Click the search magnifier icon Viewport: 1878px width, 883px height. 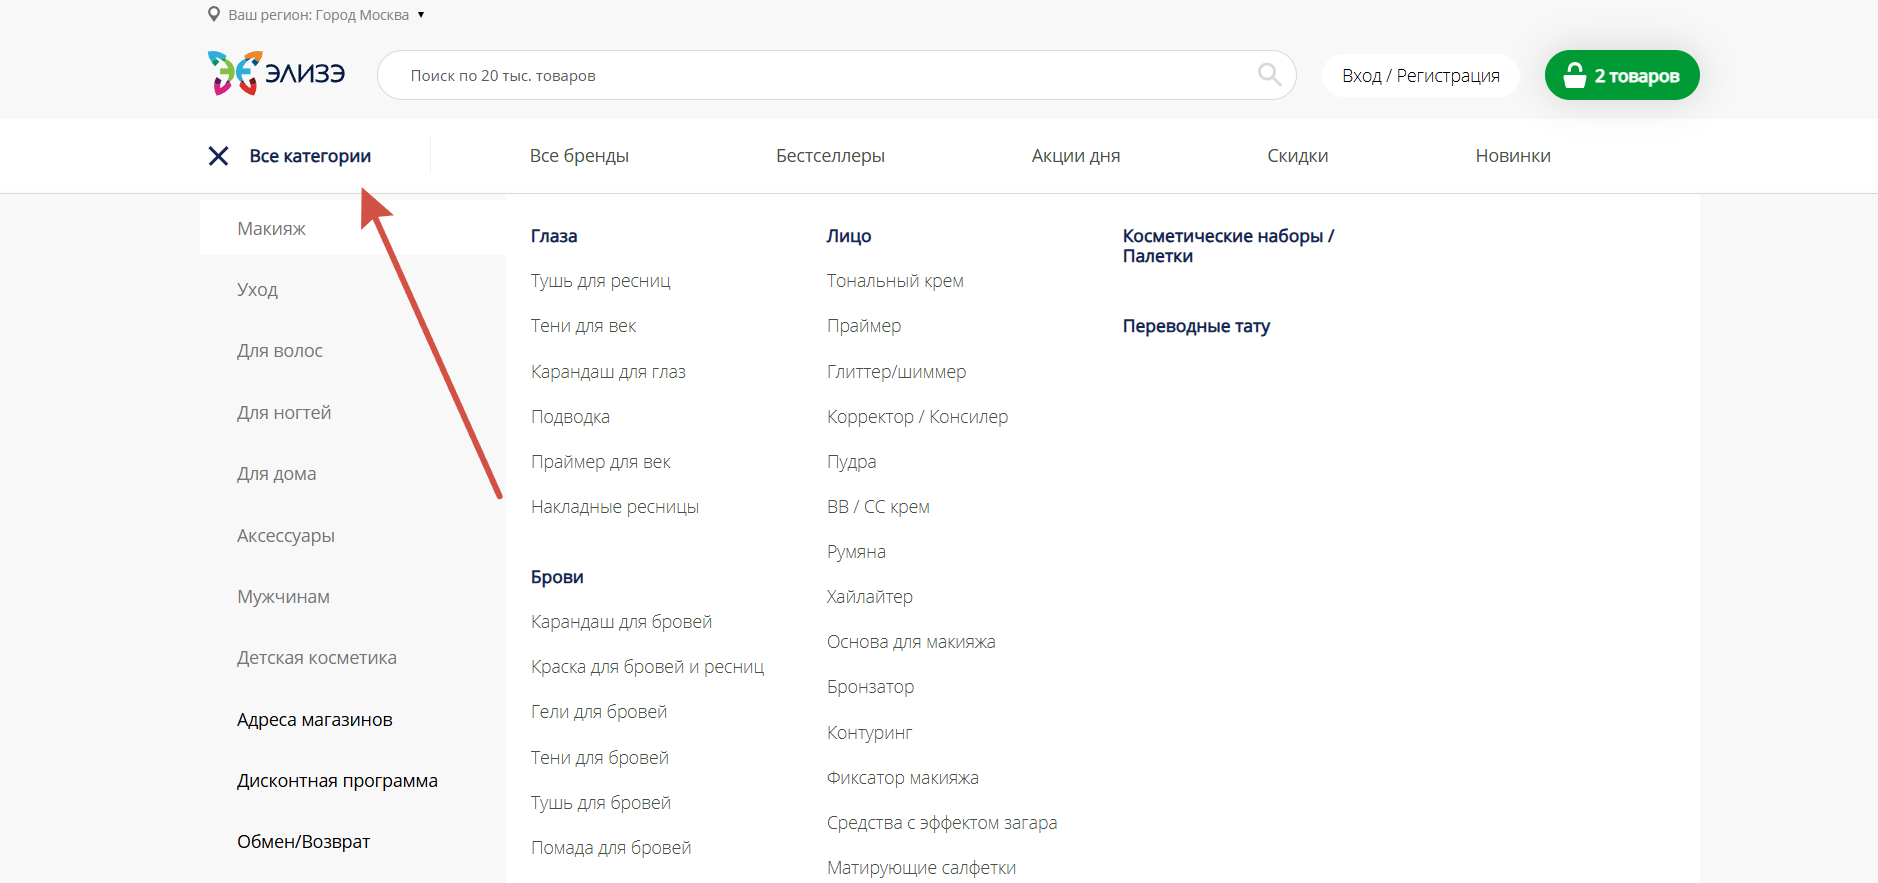1269,75
